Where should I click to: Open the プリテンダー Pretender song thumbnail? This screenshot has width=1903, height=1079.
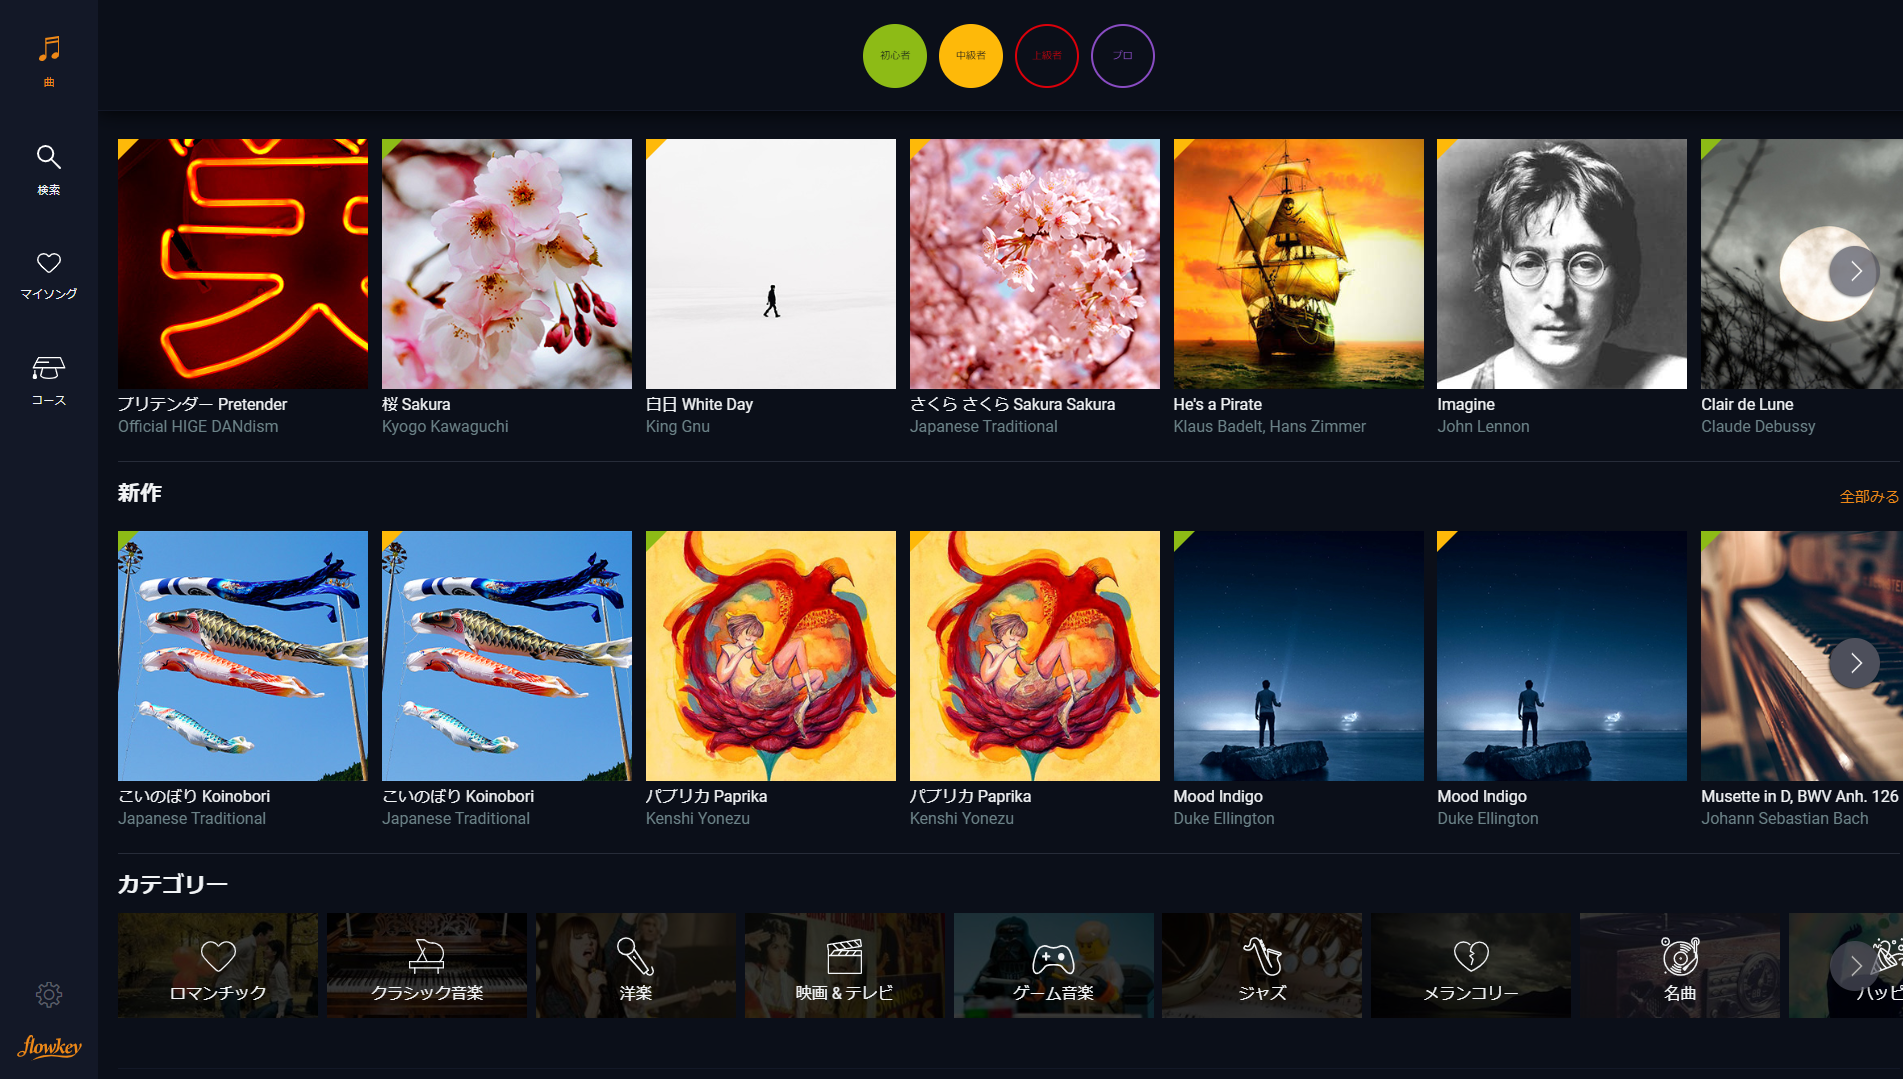tap(243, 264)
